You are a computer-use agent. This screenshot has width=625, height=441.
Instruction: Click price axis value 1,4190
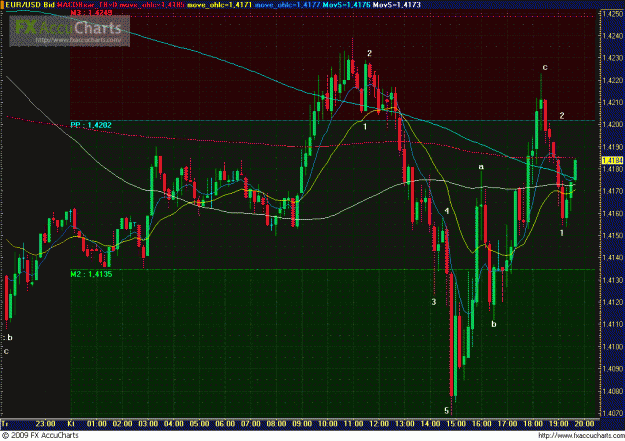pos(613,147)
